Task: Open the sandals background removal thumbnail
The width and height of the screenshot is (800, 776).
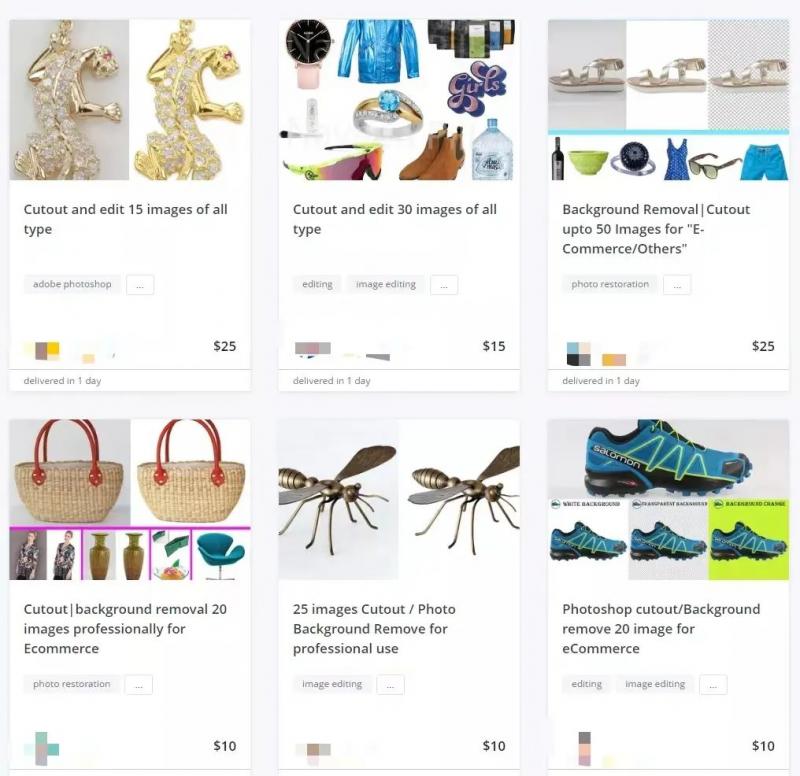Action: pos(668,100)
